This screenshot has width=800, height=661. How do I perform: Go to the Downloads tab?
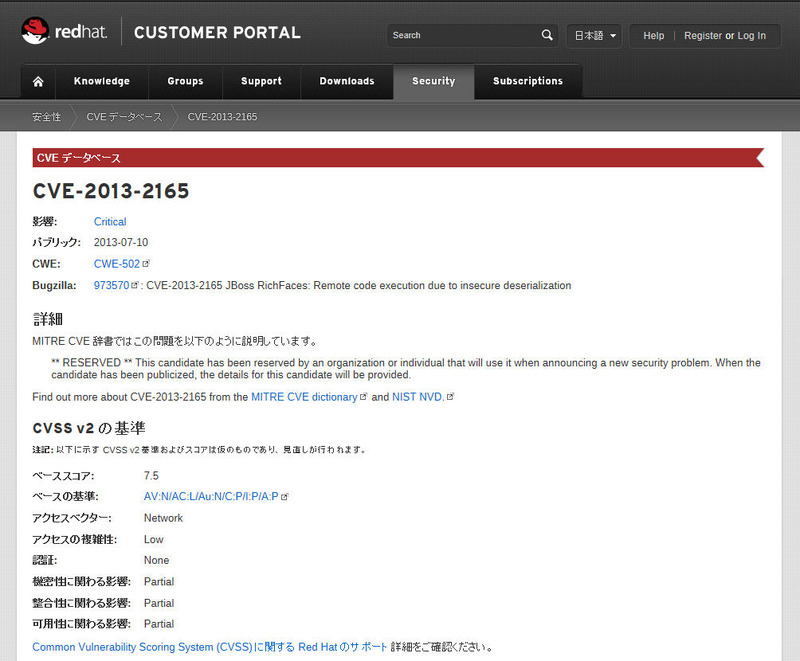(x=347, y=81)
